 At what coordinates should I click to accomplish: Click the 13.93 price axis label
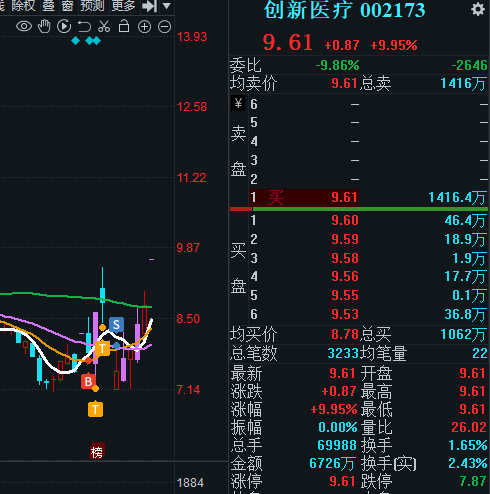coord(192,37)
